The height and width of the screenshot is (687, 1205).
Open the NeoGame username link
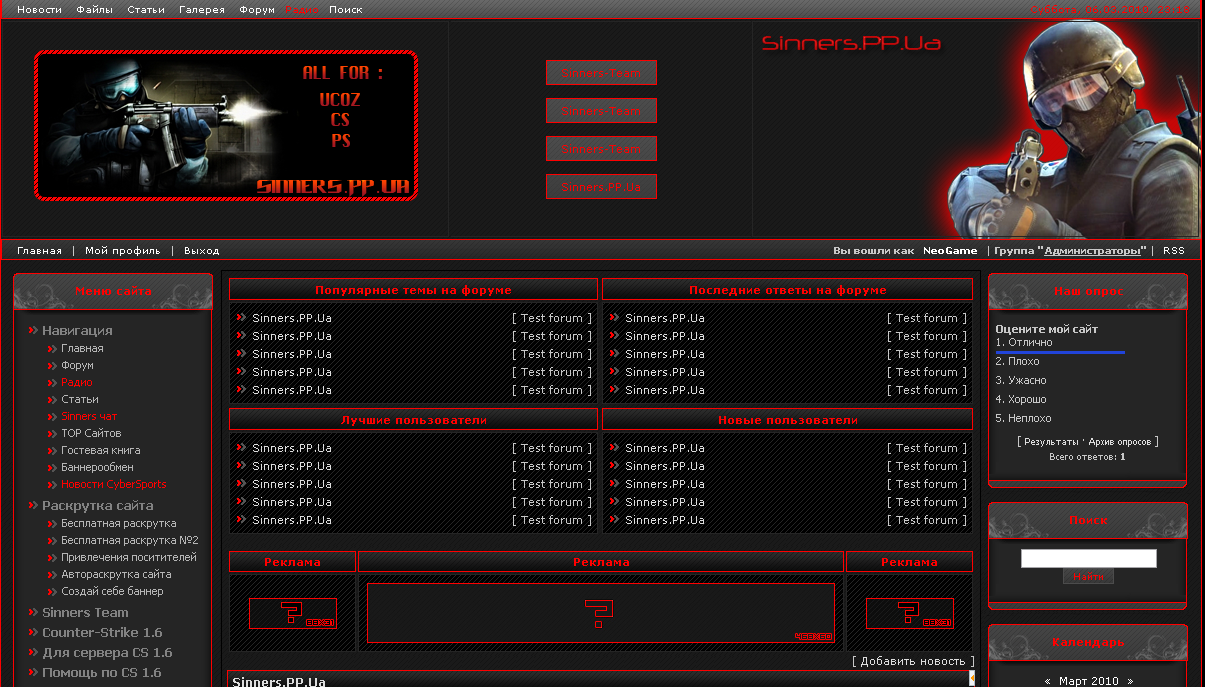pyautogui.click(x=950, y=251)
